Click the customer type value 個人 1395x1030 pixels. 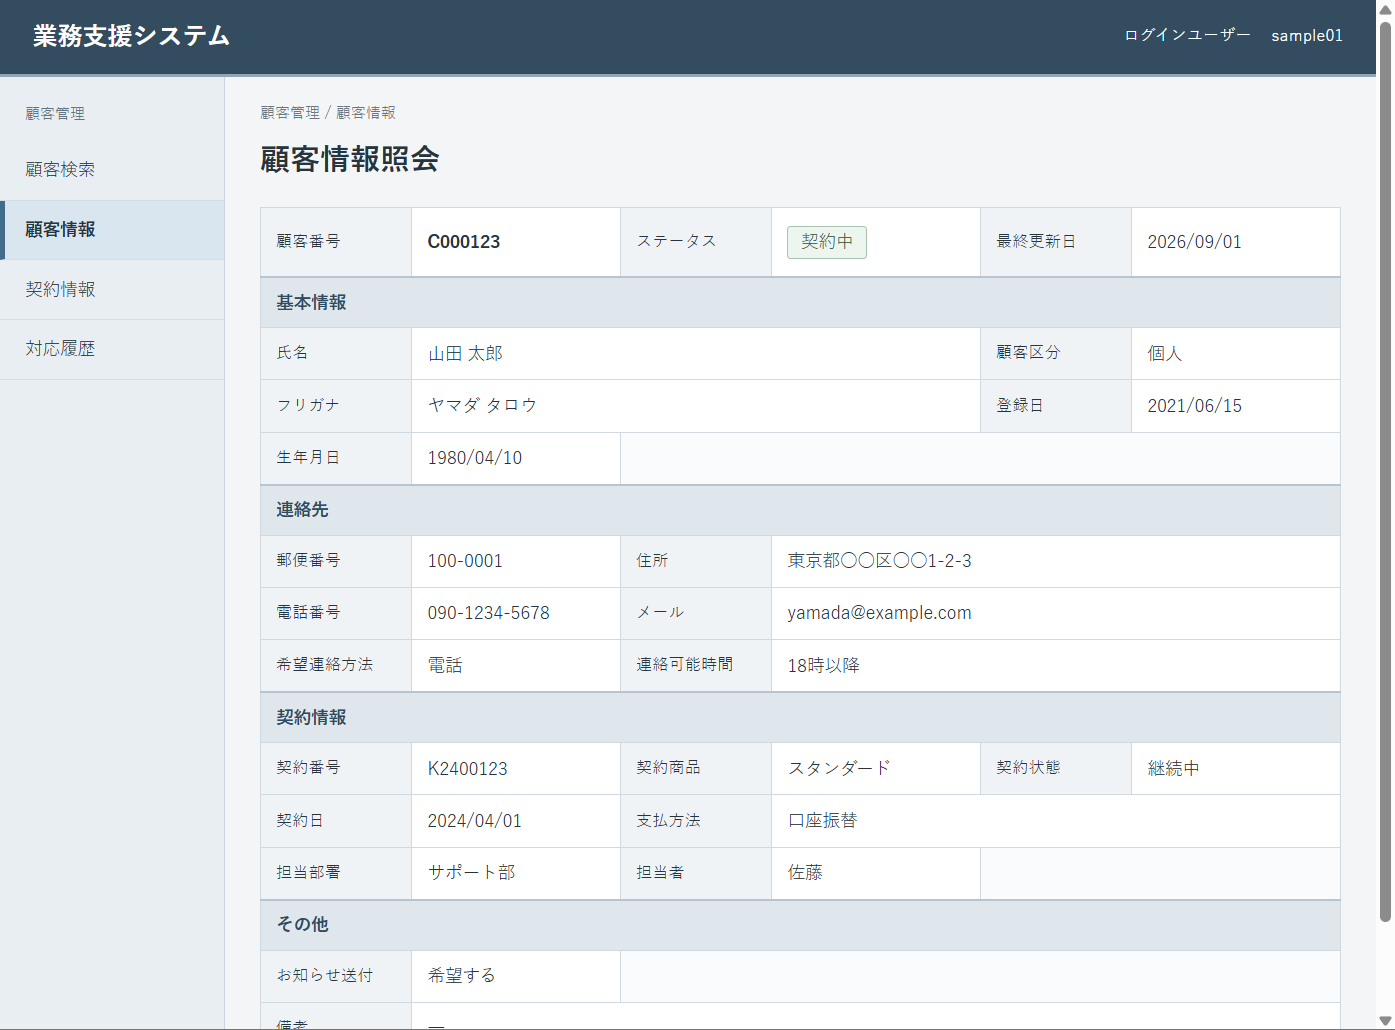pyautogui.click(x=1164, y=354)
